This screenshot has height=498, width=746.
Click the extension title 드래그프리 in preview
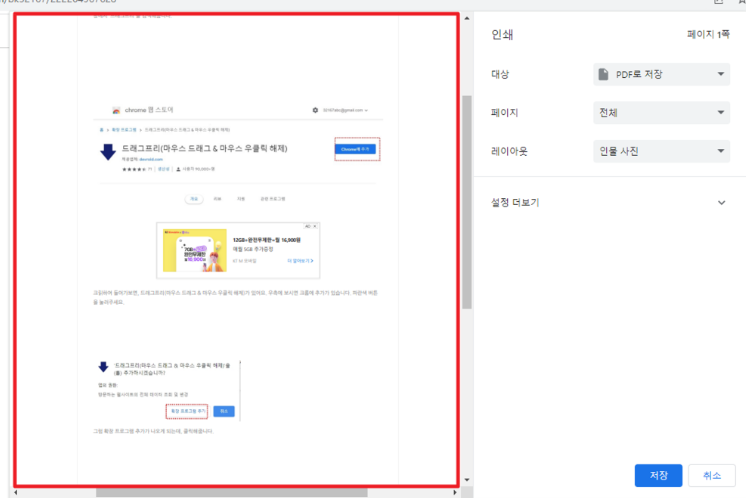click(x=205, y=148)
